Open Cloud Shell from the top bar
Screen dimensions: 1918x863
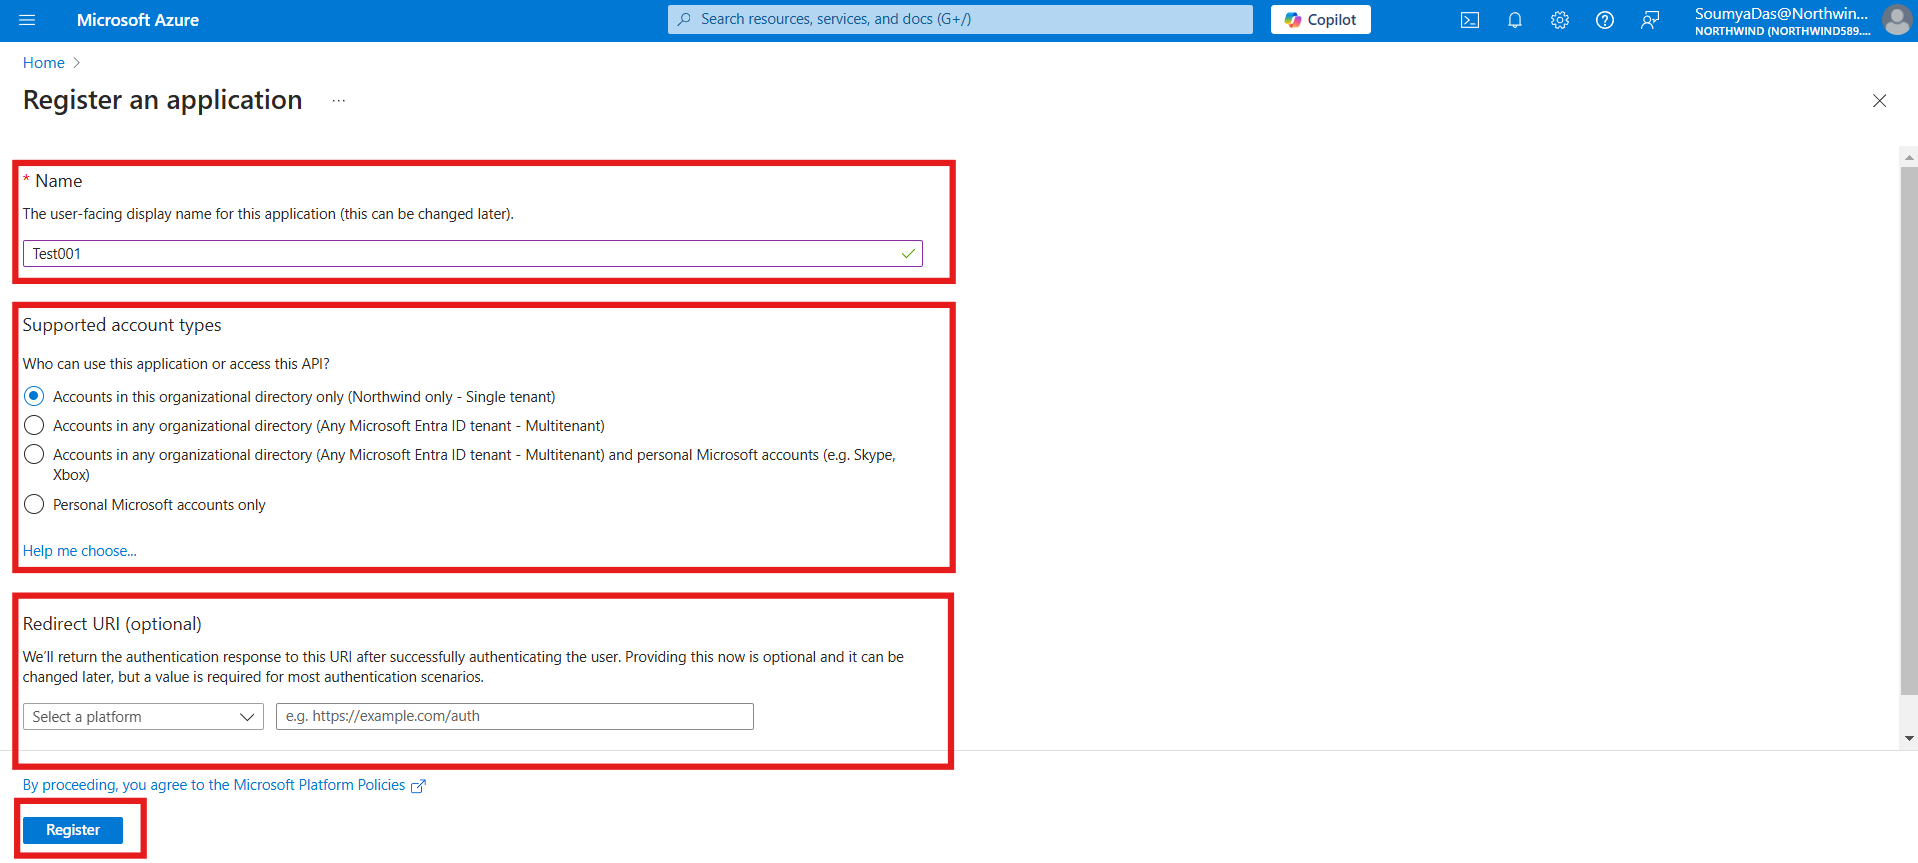coord(1469,20)
